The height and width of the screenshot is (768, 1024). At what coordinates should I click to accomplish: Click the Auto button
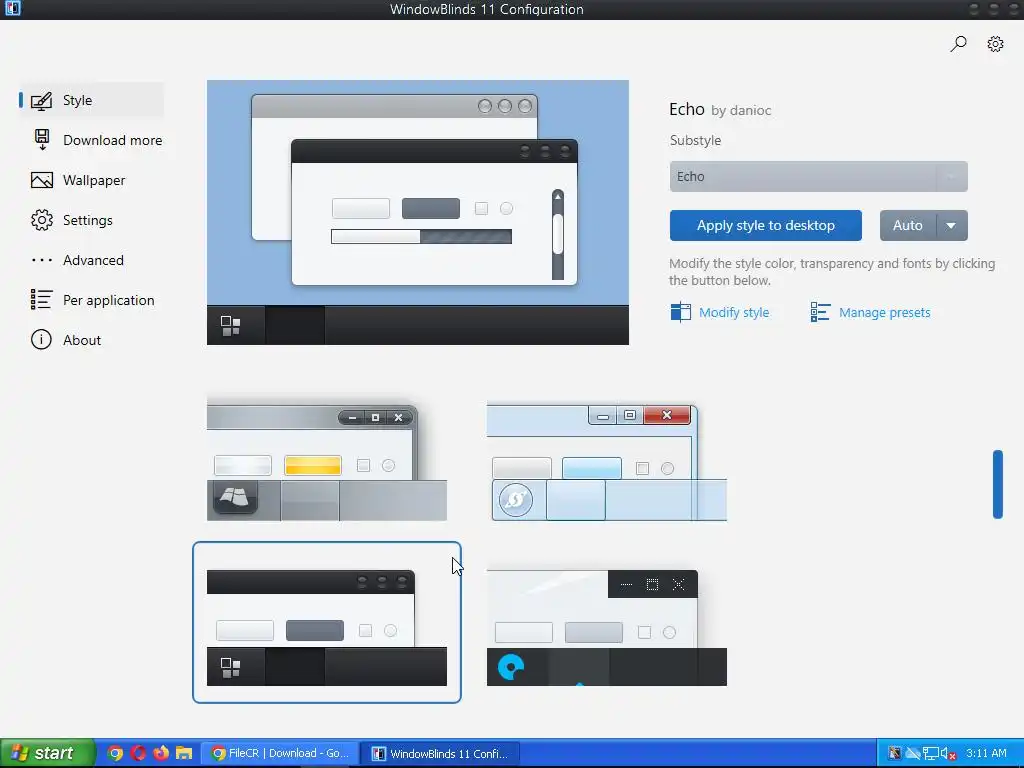point(908,225)
